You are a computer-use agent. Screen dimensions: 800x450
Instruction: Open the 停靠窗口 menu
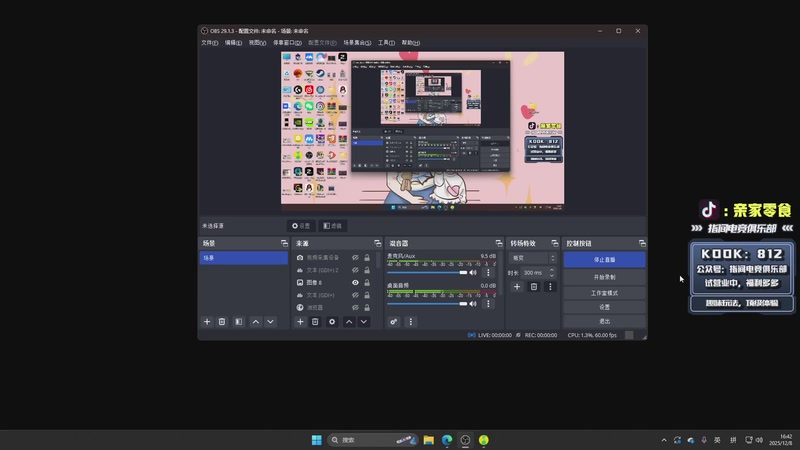click(x=287, y=43)
